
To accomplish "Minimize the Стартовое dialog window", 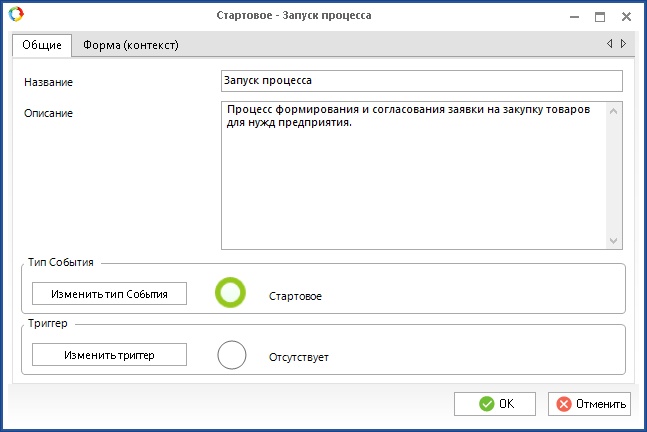I will [x=574, y=16].
